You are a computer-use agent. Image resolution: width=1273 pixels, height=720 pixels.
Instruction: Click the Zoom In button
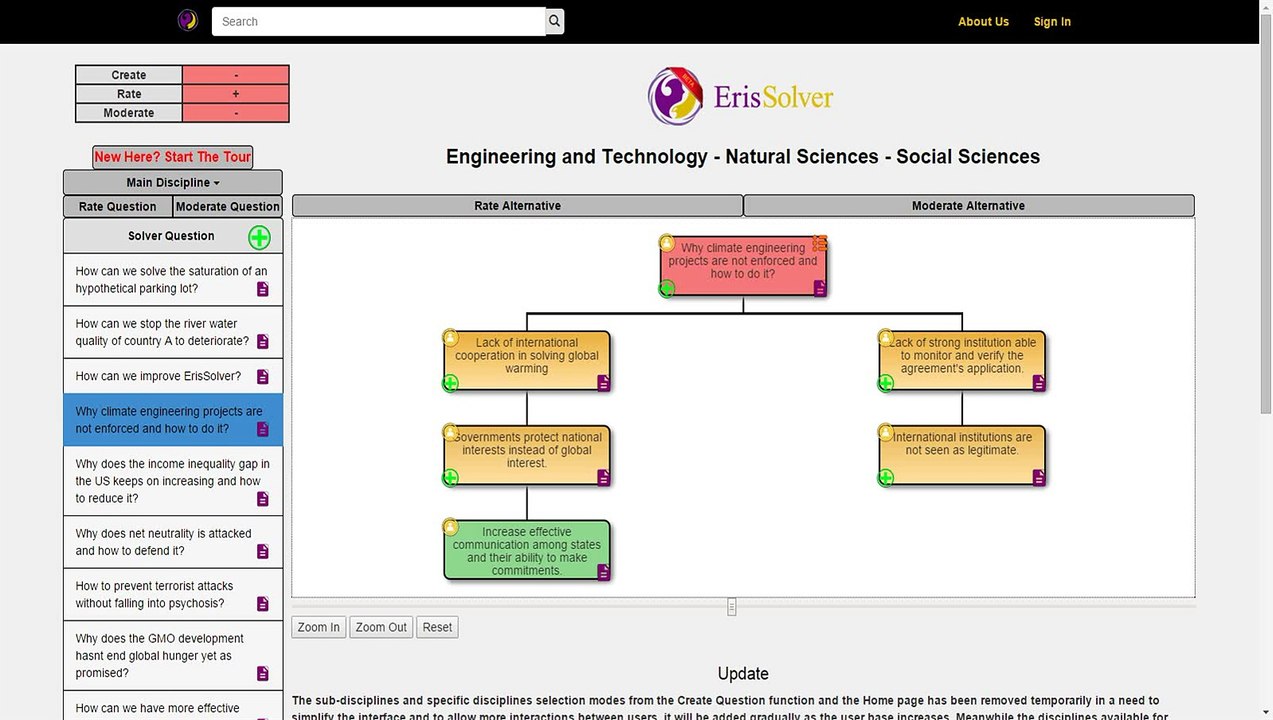click(x=319, y=627)
